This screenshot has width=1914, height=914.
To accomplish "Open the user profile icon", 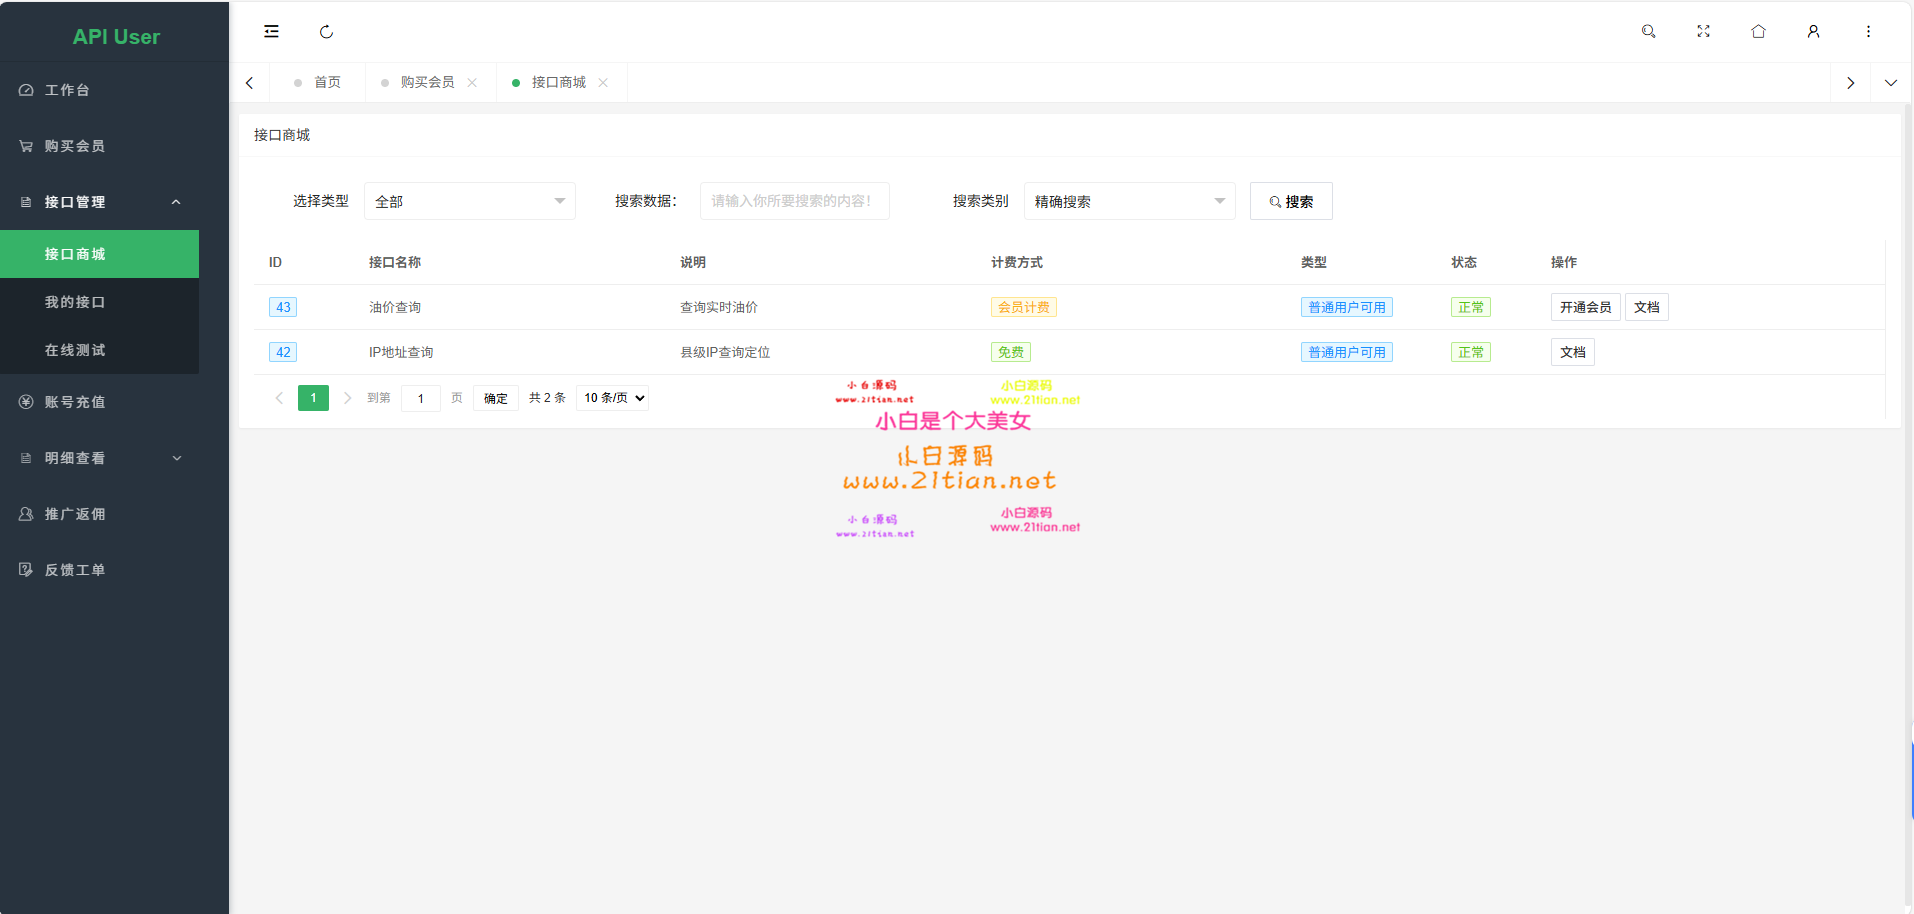I will click(x=1813, y=31).
